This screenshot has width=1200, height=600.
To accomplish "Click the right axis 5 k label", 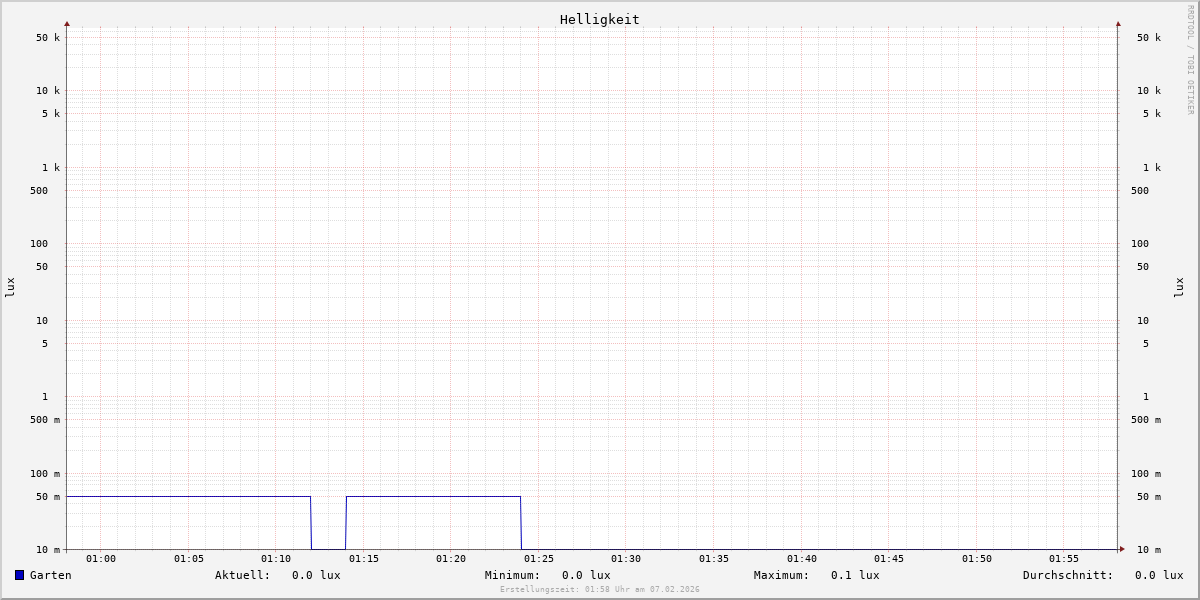I will 1152,114.
